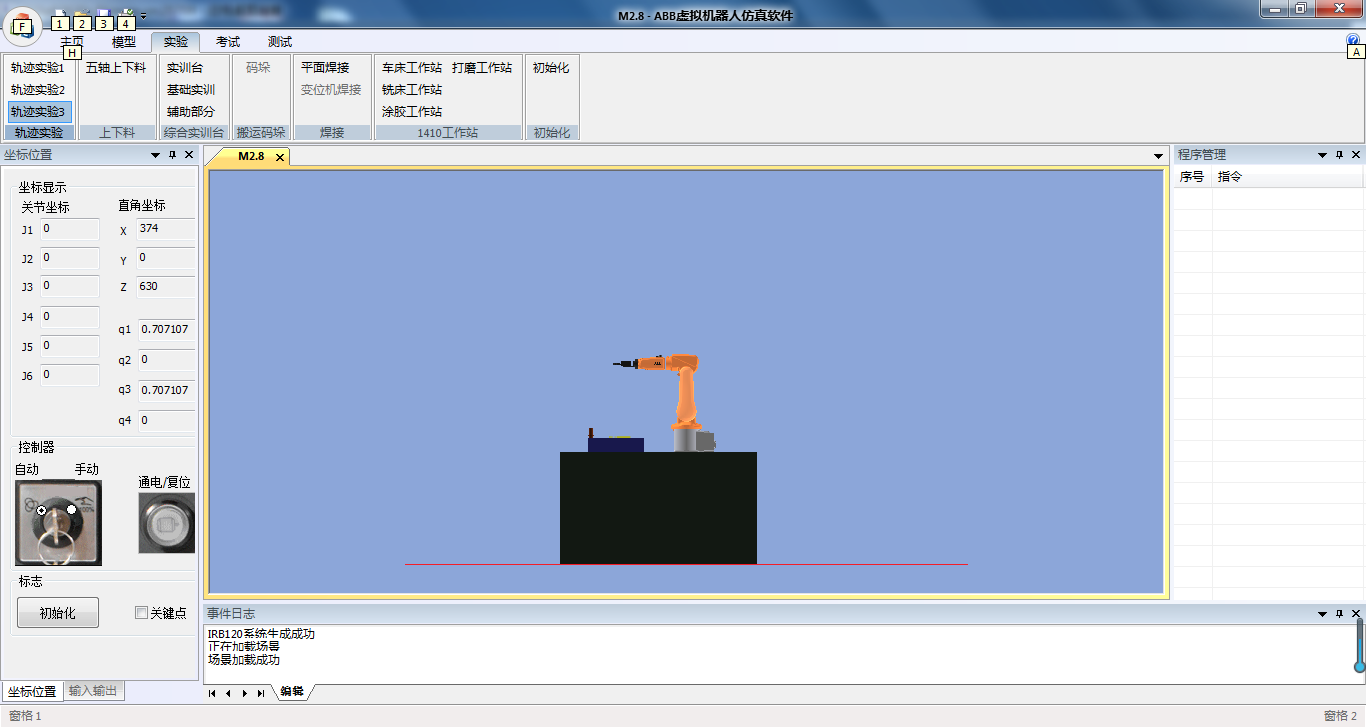
Task: Click 平面焊接 in the ribbon
Action: point(325,68)
